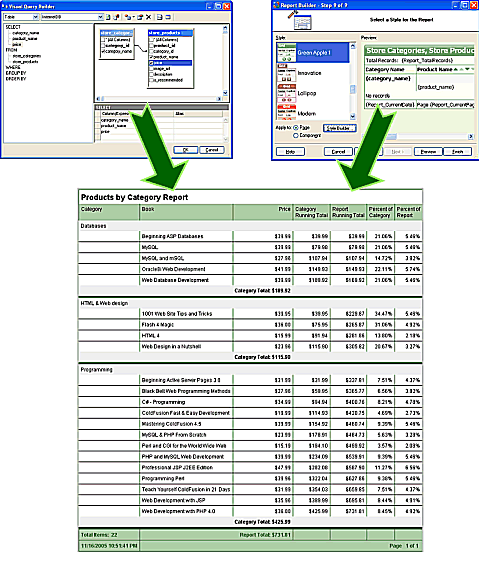Check category_id in store_categories table
Image resolution: width=479 pixels, height=566 pixels.
tap(104, 45)
